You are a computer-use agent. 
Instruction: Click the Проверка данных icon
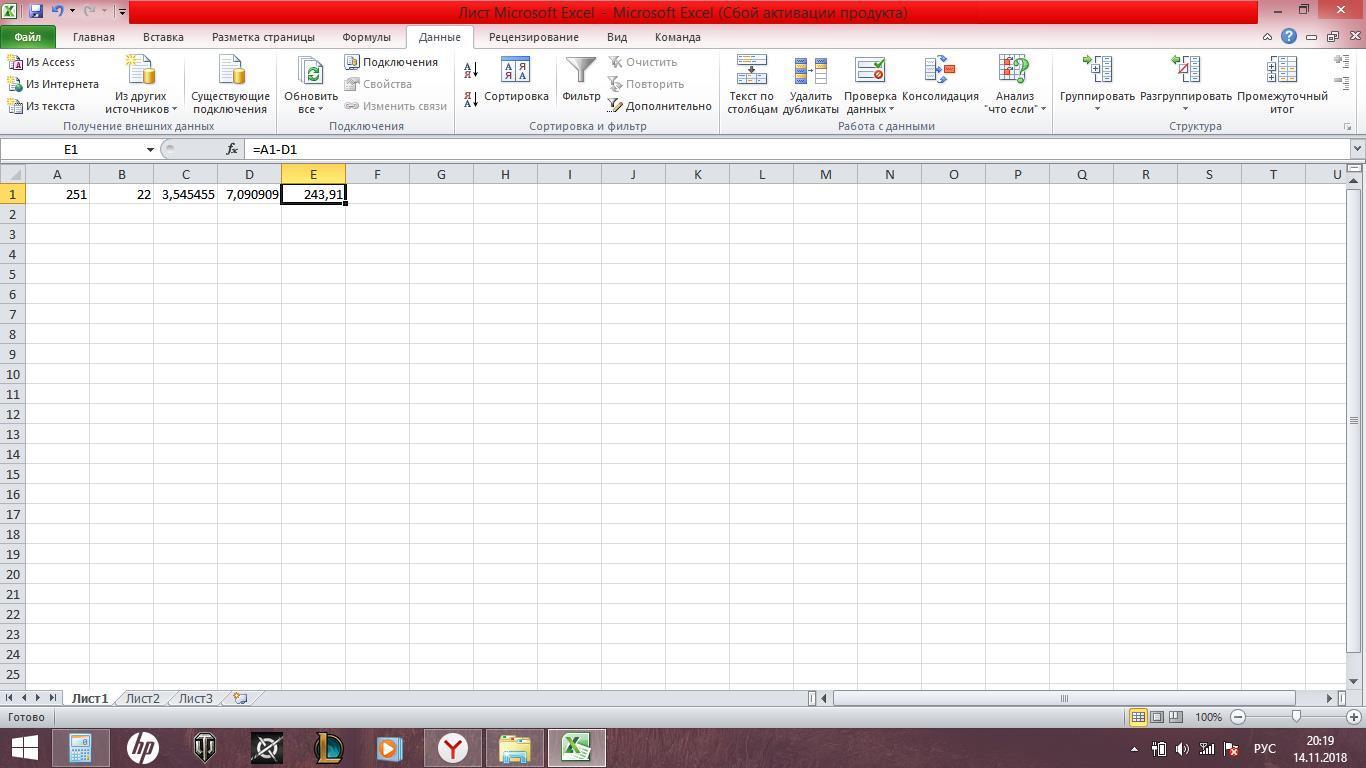tap(869, 70)
